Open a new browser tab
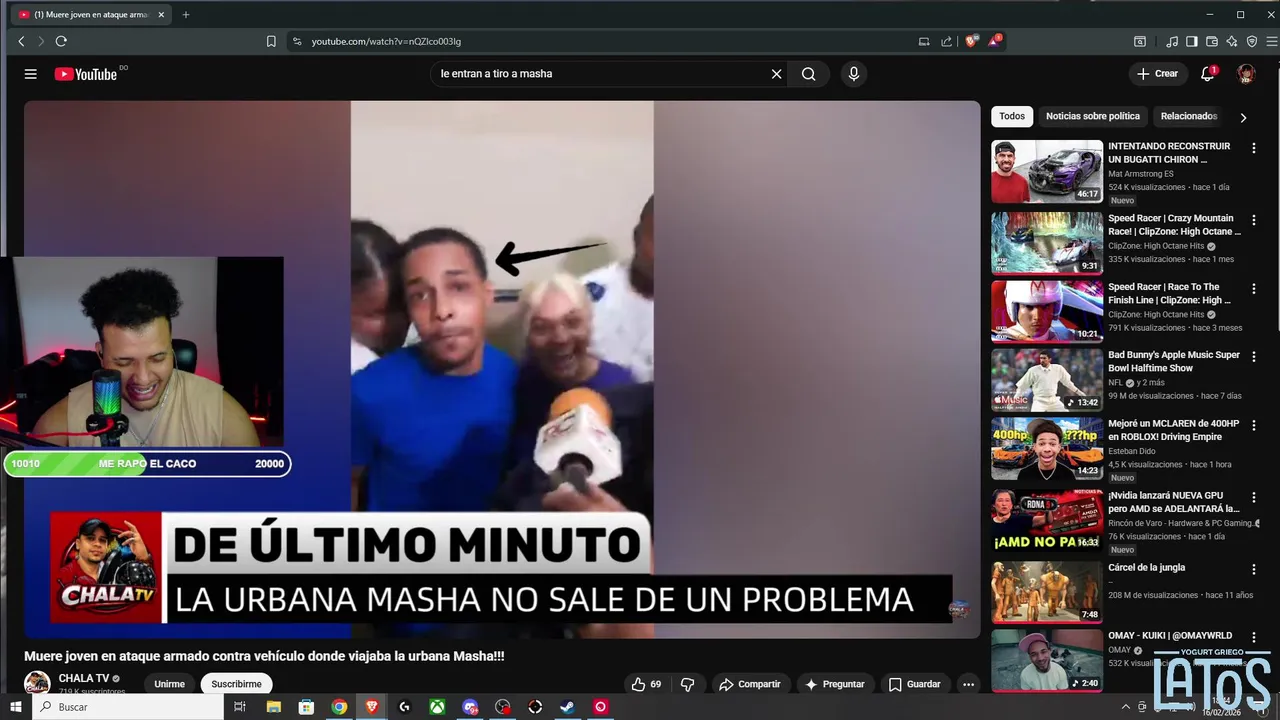Viewport: 1280px width, 720px height. point(185,14)
